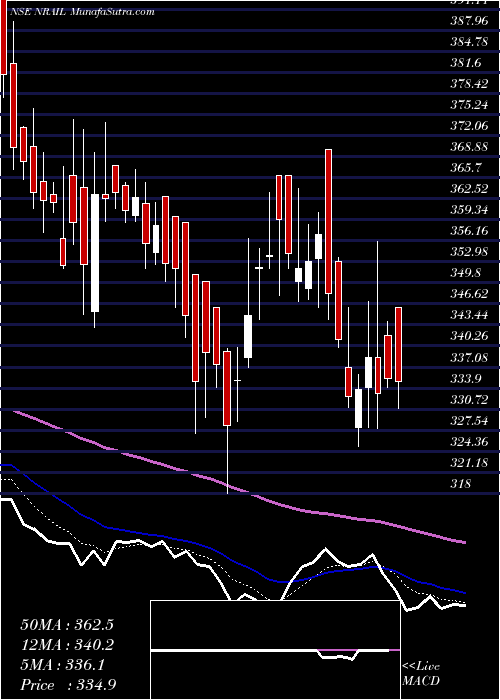500x700 pixels.
Task: Click the 330.72 price axis label
Action: pos(467,400)
